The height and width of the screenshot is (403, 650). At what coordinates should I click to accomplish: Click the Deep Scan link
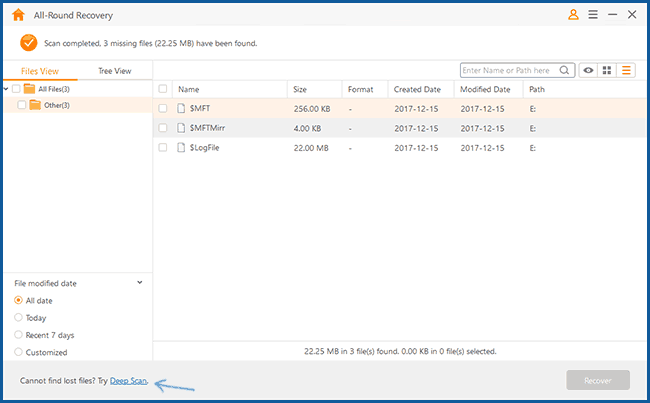128,380
